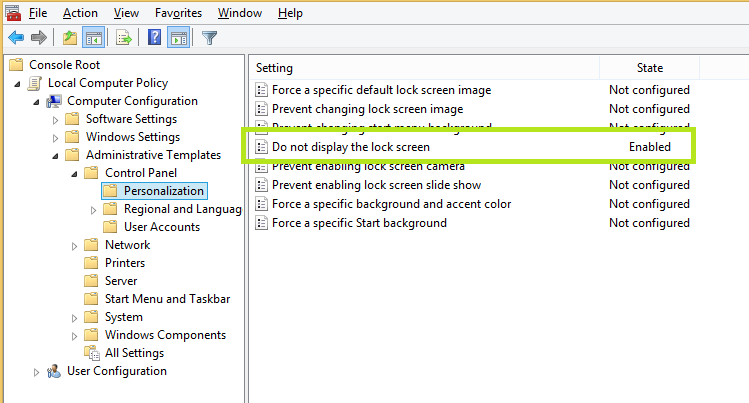Select Start Menu and Taskbar folder
Screen dimensions: 749x403
pos(167,299)
